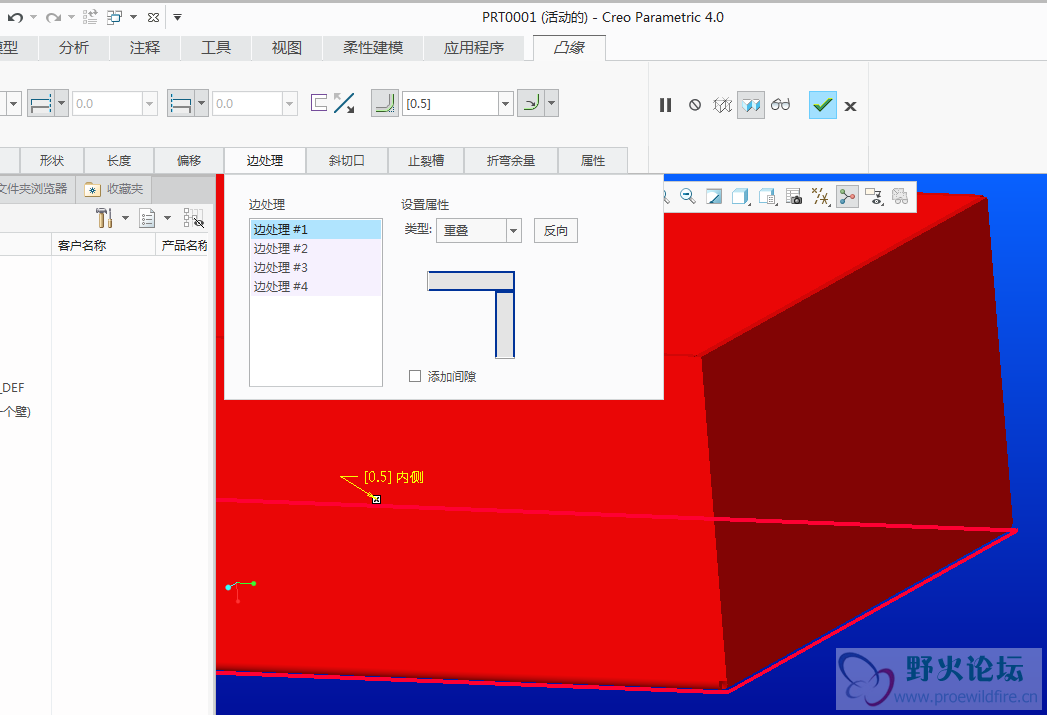Open the 分析 ribbon tab
1047x715 pixels.
(x=73, y=48)
